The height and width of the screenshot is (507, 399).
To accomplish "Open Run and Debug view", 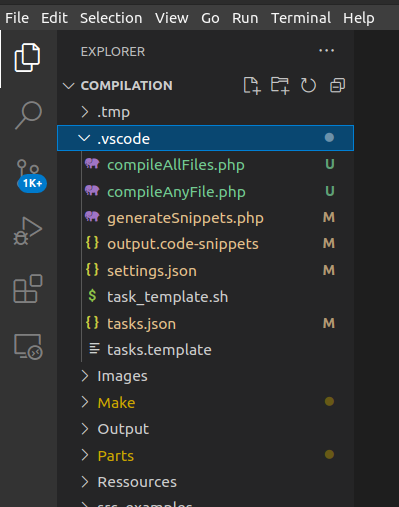I will (28, 231).
